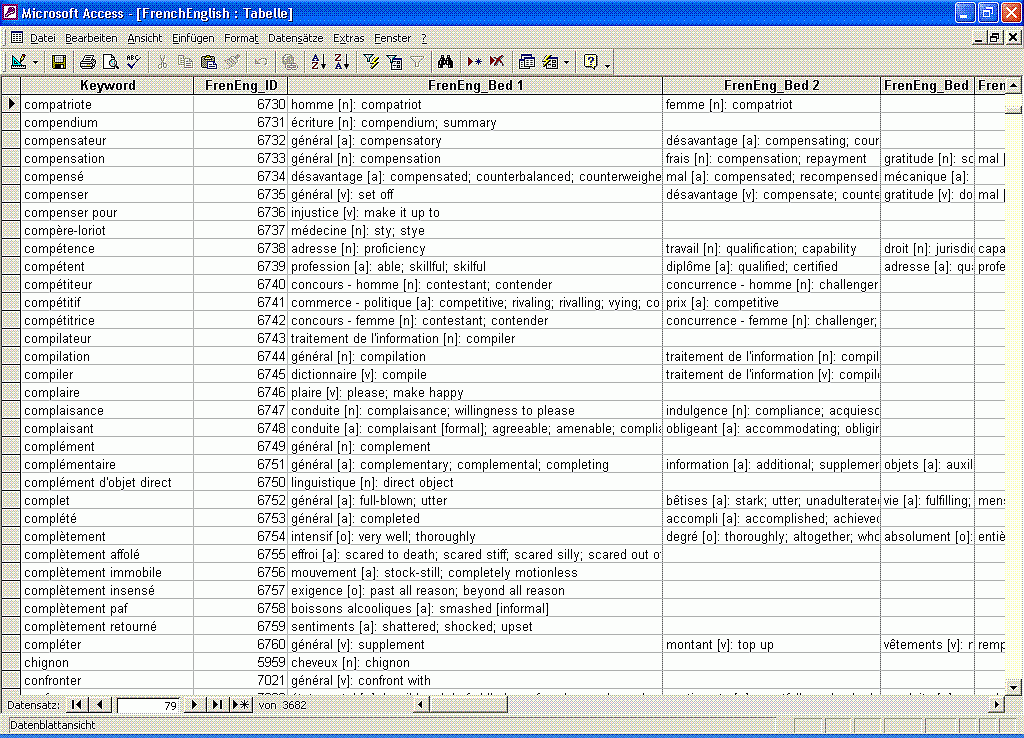Create a new record with the toolbar icon
The image size is (1024, 738).
pyautogui.click(x=472, y=61)
